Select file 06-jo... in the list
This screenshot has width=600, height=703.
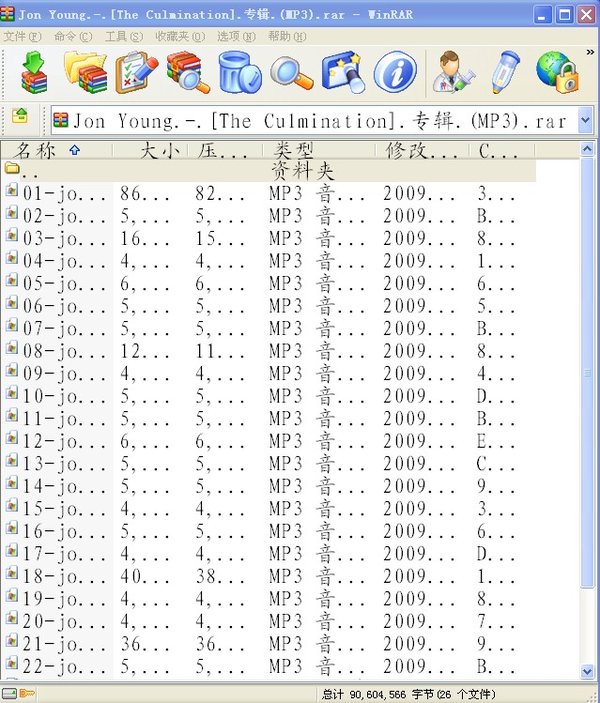(x=268, y=306)
